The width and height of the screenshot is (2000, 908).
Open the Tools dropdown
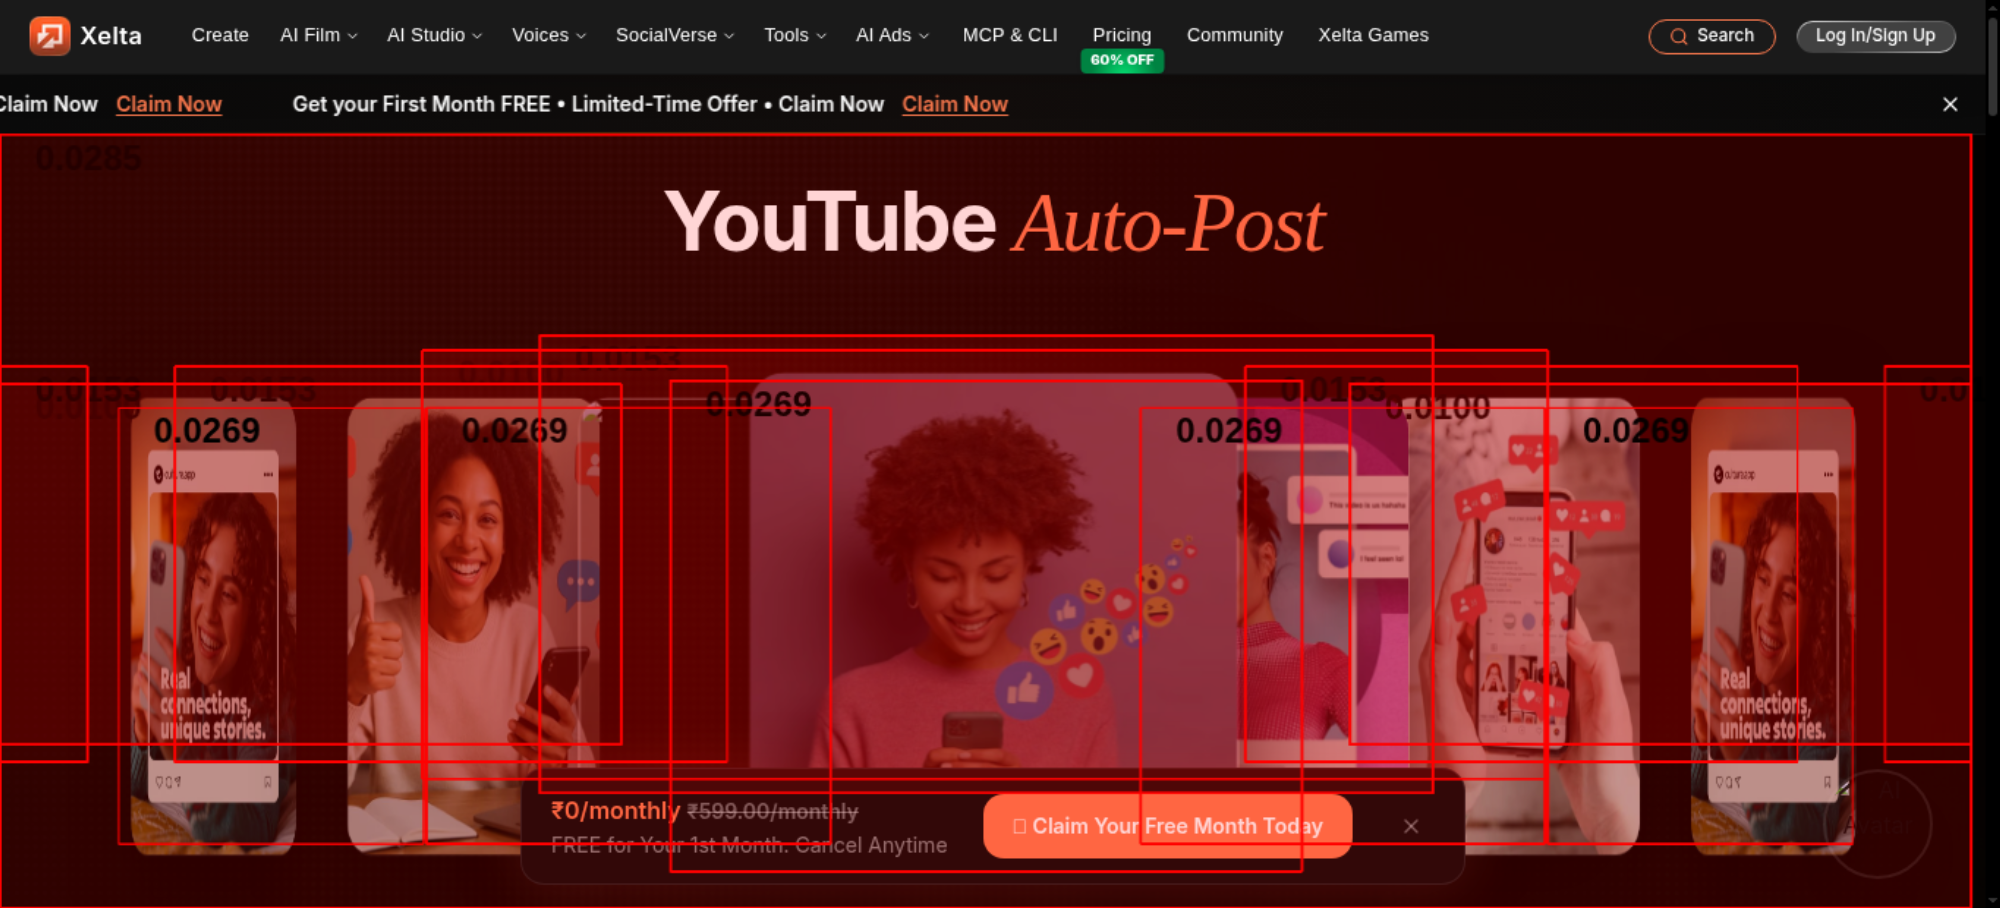pos(795,35)
